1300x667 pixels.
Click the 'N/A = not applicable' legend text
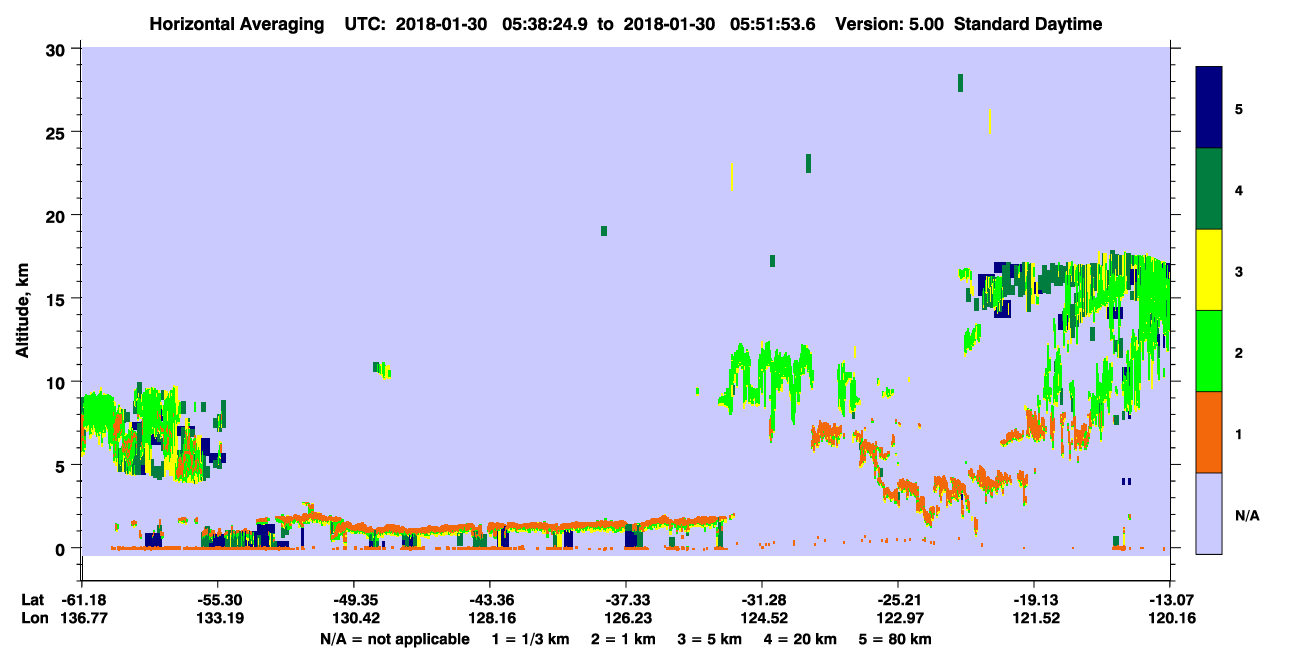[394, 639]
